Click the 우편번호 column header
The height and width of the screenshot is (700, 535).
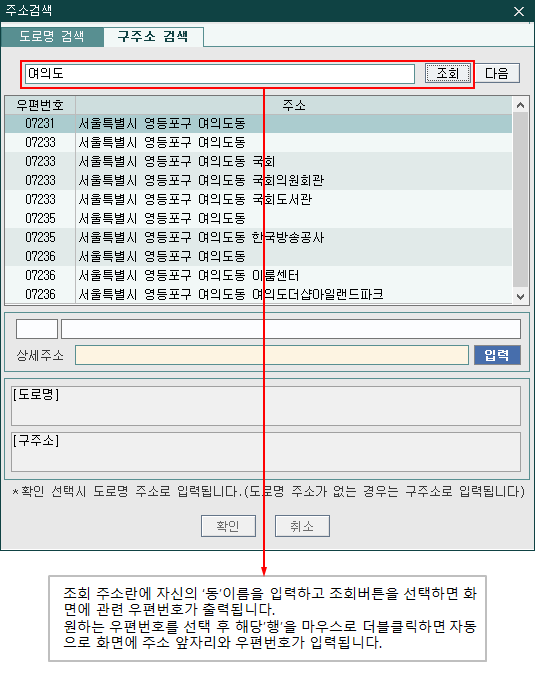coord(40,105)
